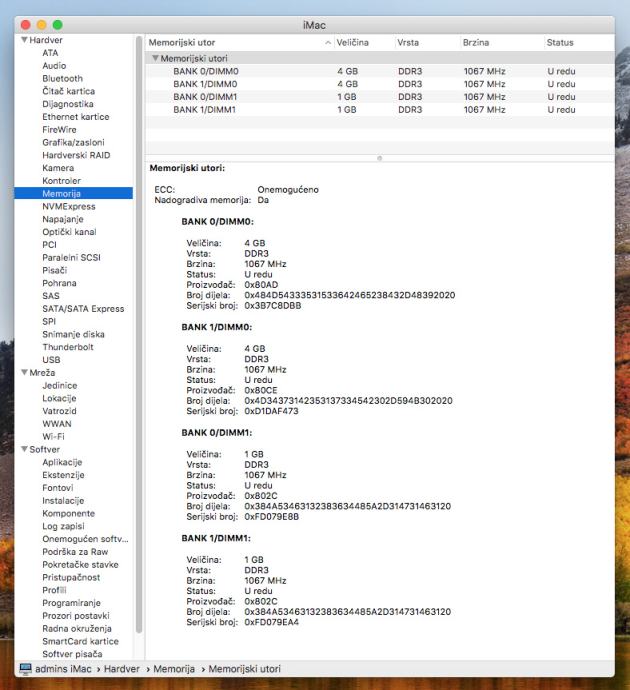Select Pokretačke stavke in sidebar

(x=81, y=564)
